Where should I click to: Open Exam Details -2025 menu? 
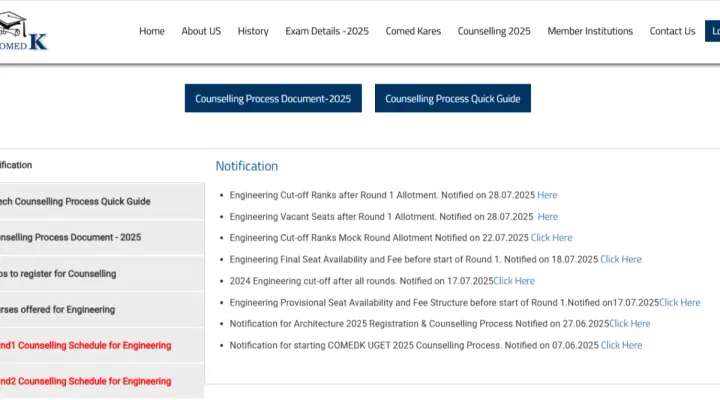click(x=327, y=31)
